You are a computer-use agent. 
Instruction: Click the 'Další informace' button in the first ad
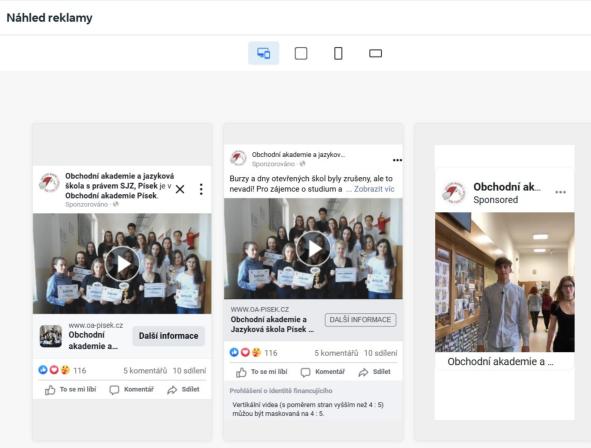tap(168, 336)
